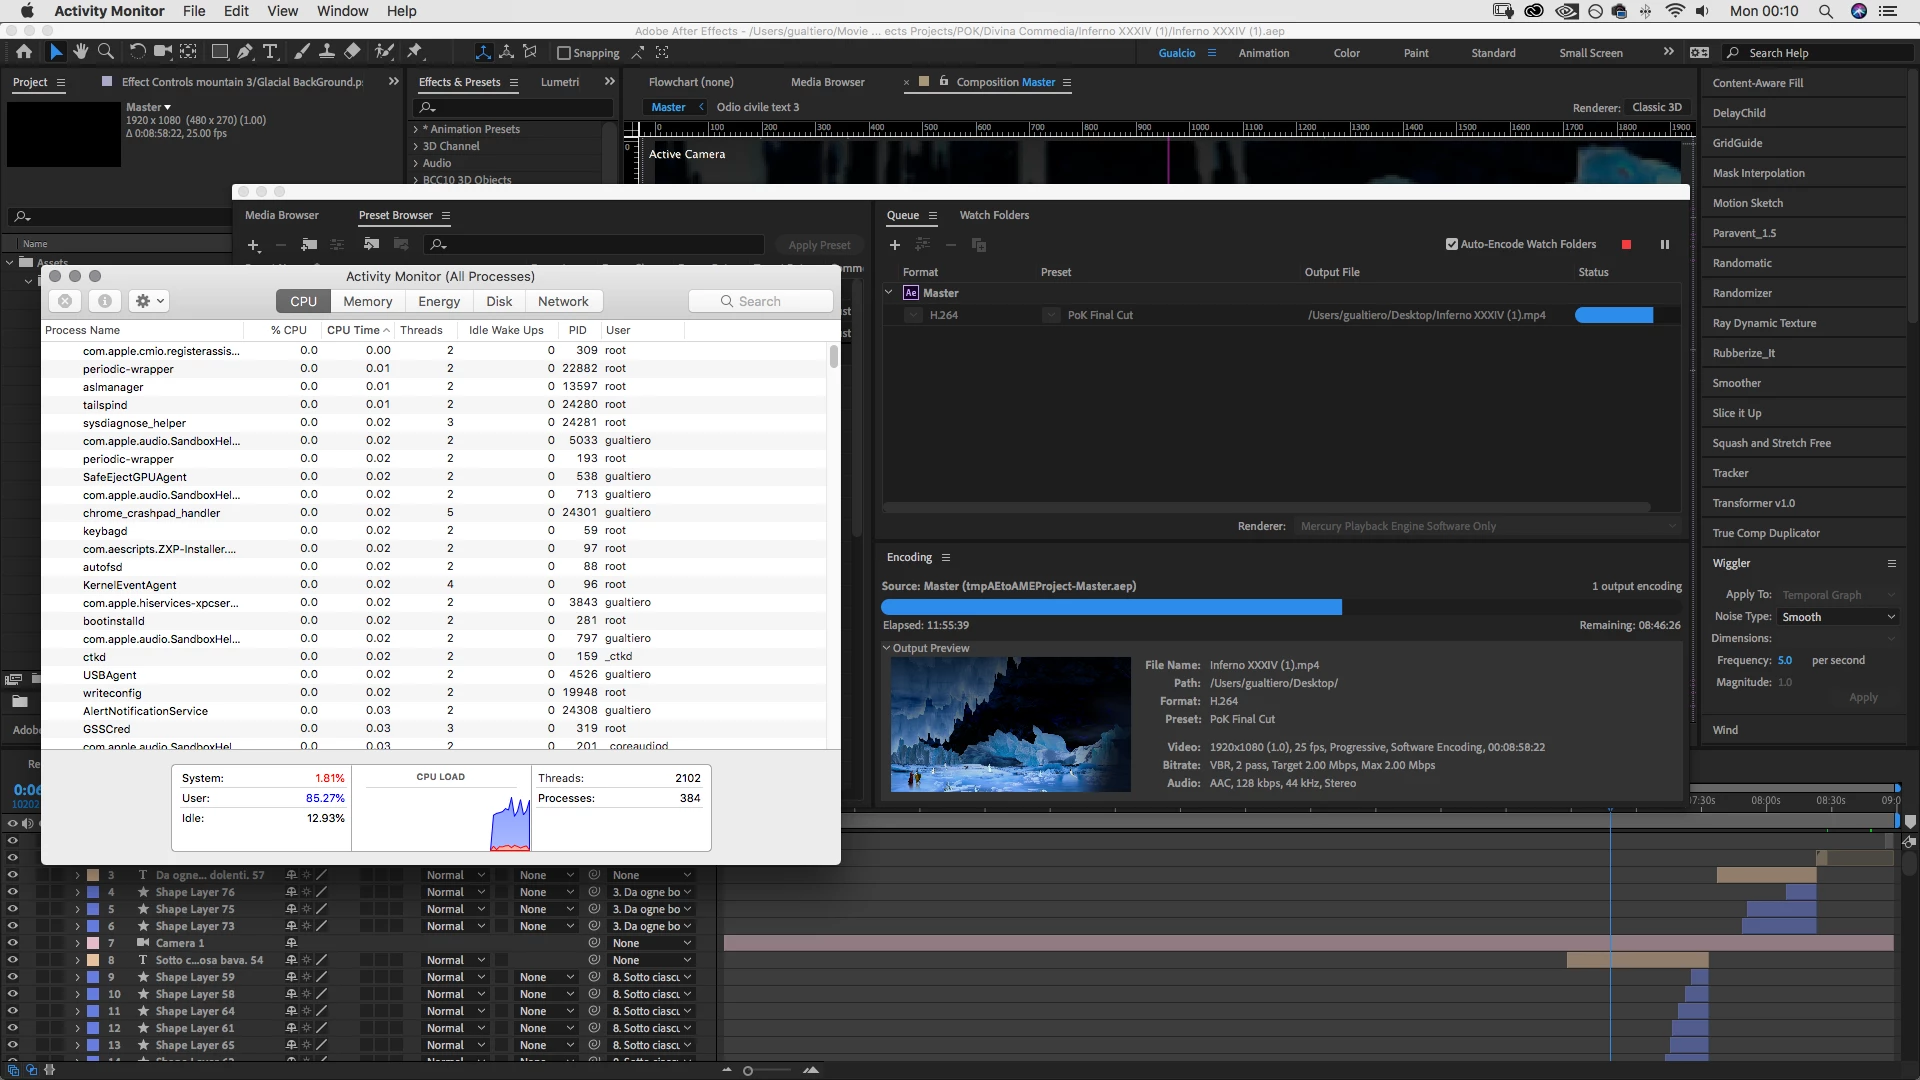Select the Zoom tool in toolbar
The height and width of the screenshot is (1080, 1920).
point(105,52)
